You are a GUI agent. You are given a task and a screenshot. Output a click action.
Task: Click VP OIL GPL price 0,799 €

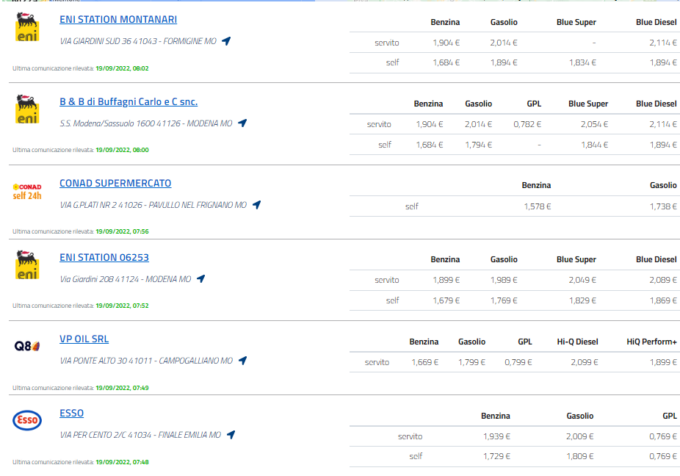(x=518, y=362)
